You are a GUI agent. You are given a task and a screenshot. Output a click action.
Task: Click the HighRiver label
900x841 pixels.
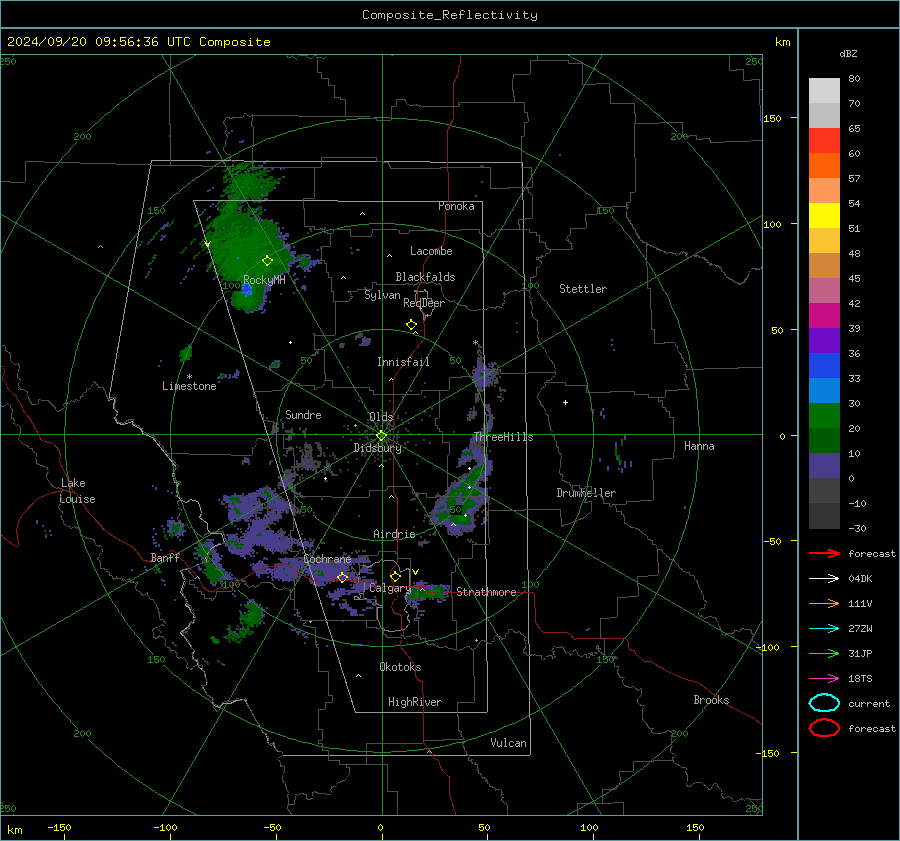pos(415,702)
